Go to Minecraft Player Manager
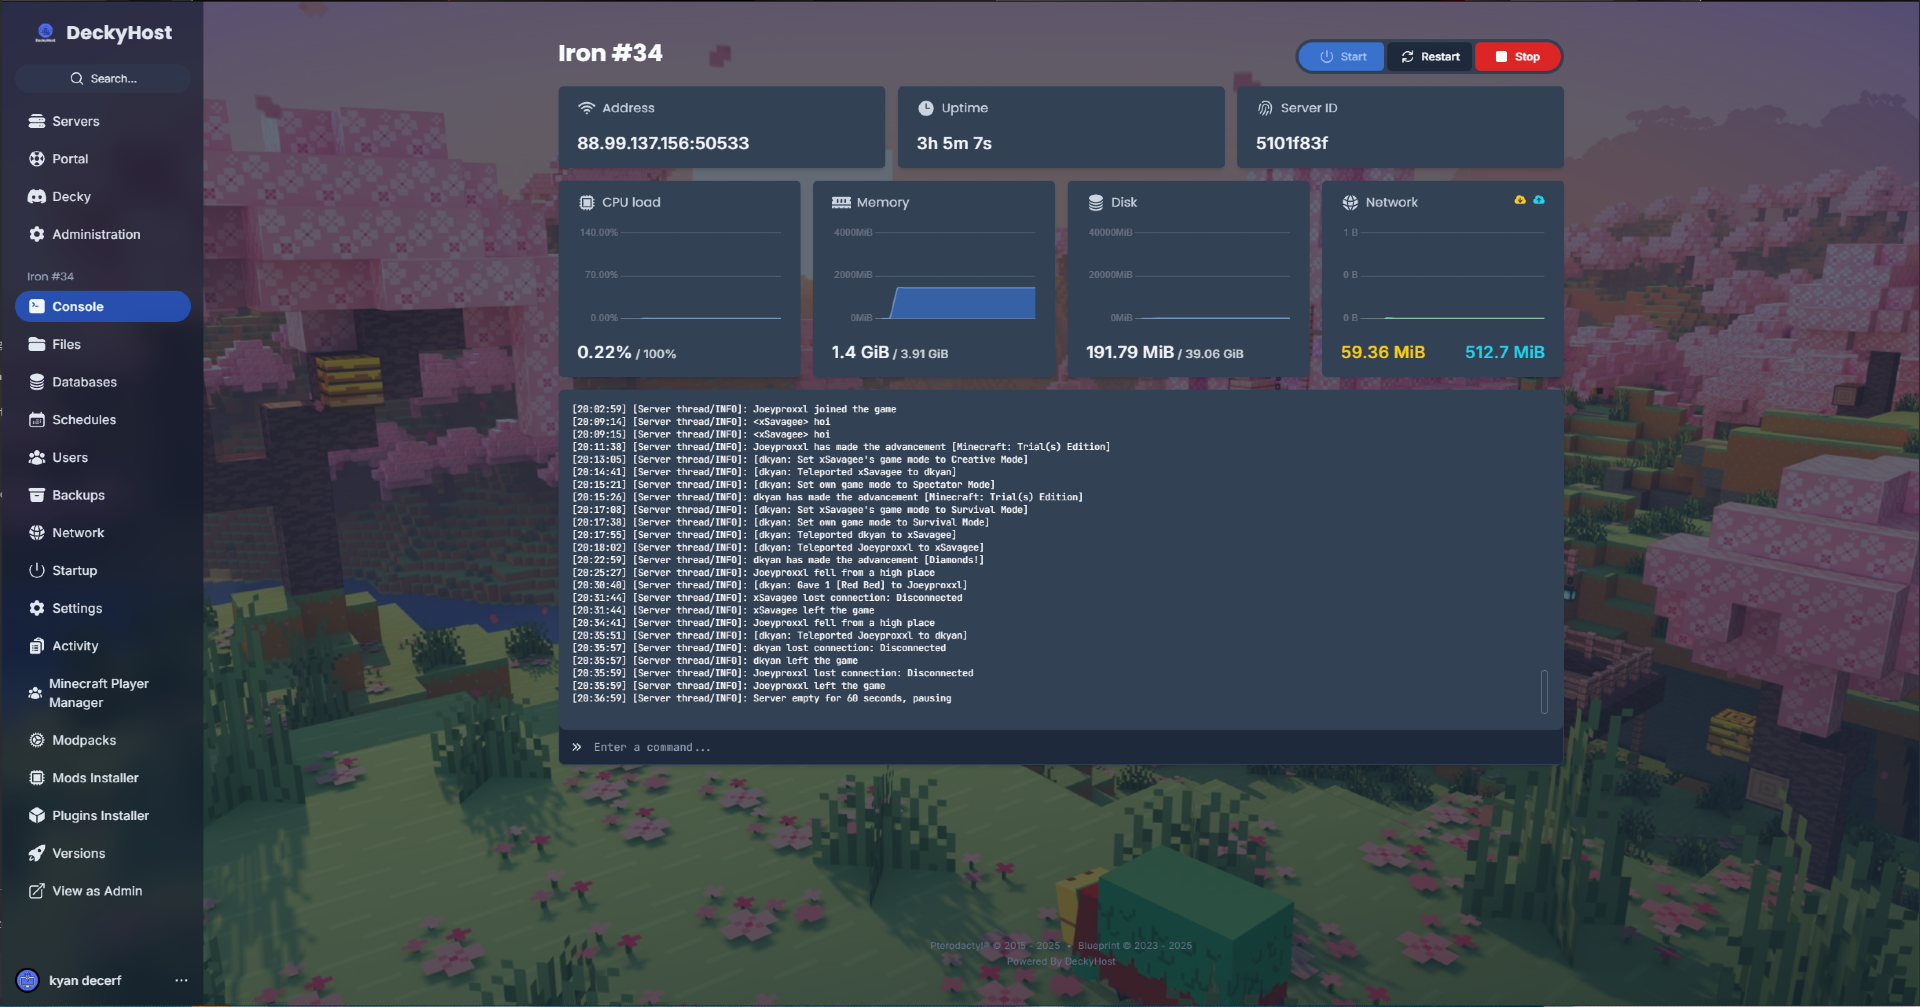The image size is (1920, 1007). pos(98,693)
